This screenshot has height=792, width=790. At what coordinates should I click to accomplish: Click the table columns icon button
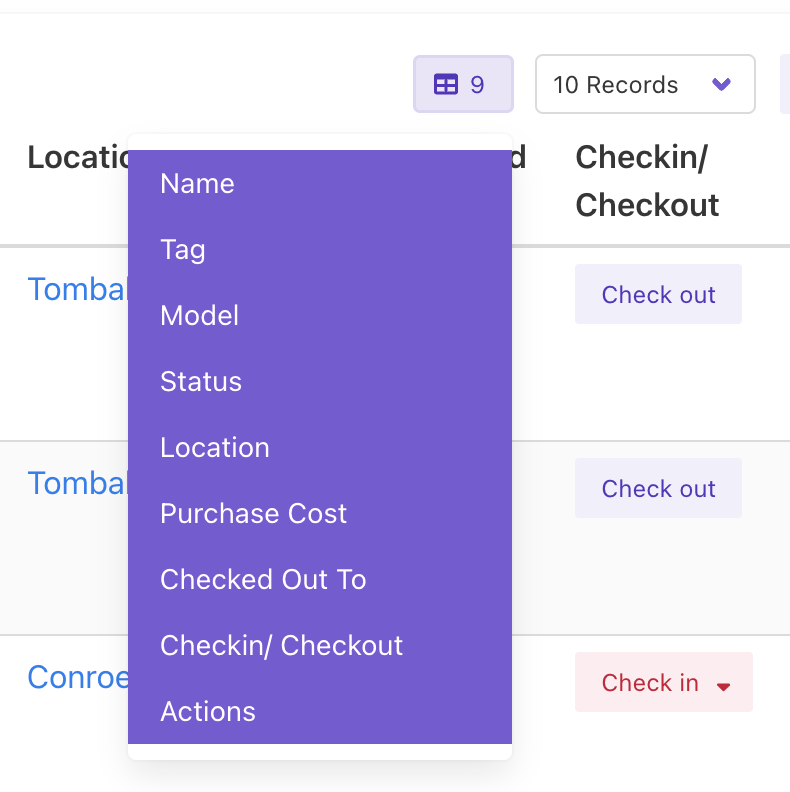tap(462, 85)
